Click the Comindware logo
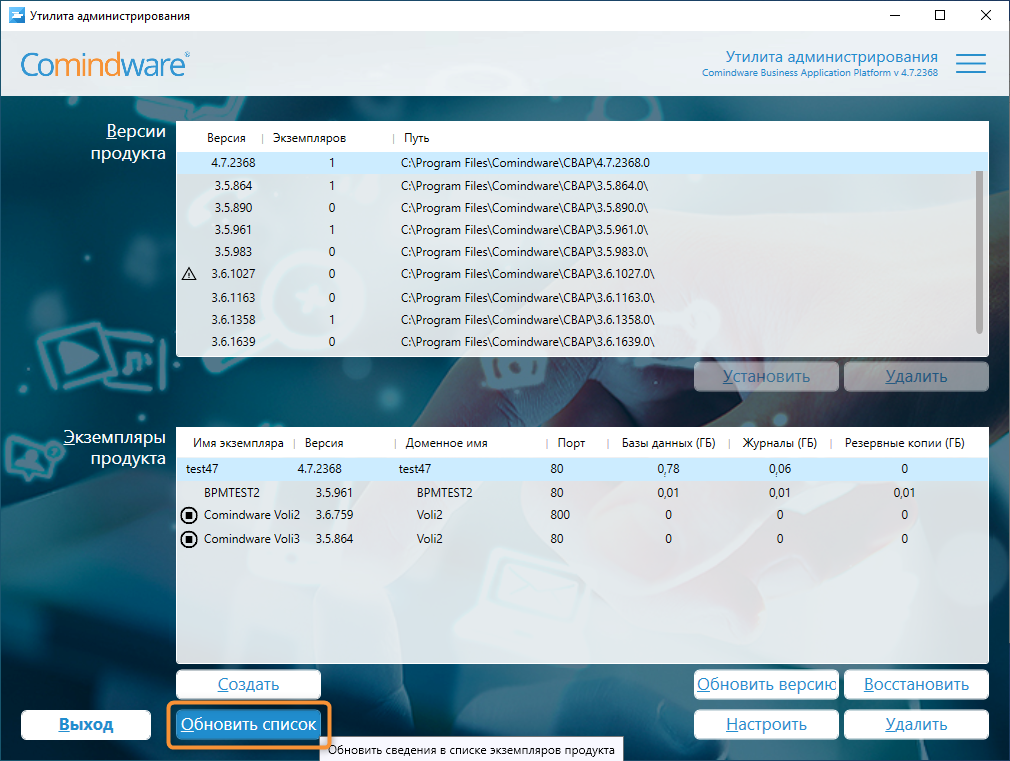 click(105, 64)
